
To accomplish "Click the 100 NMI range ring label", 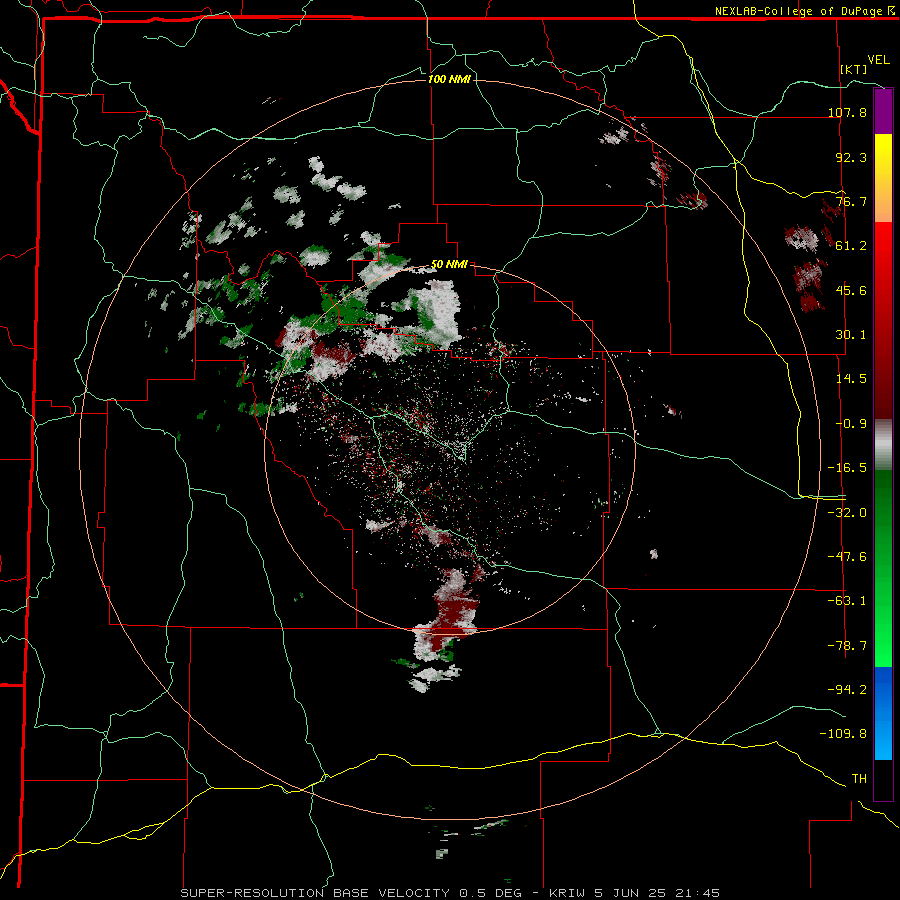I will click(x=449, y=79).
